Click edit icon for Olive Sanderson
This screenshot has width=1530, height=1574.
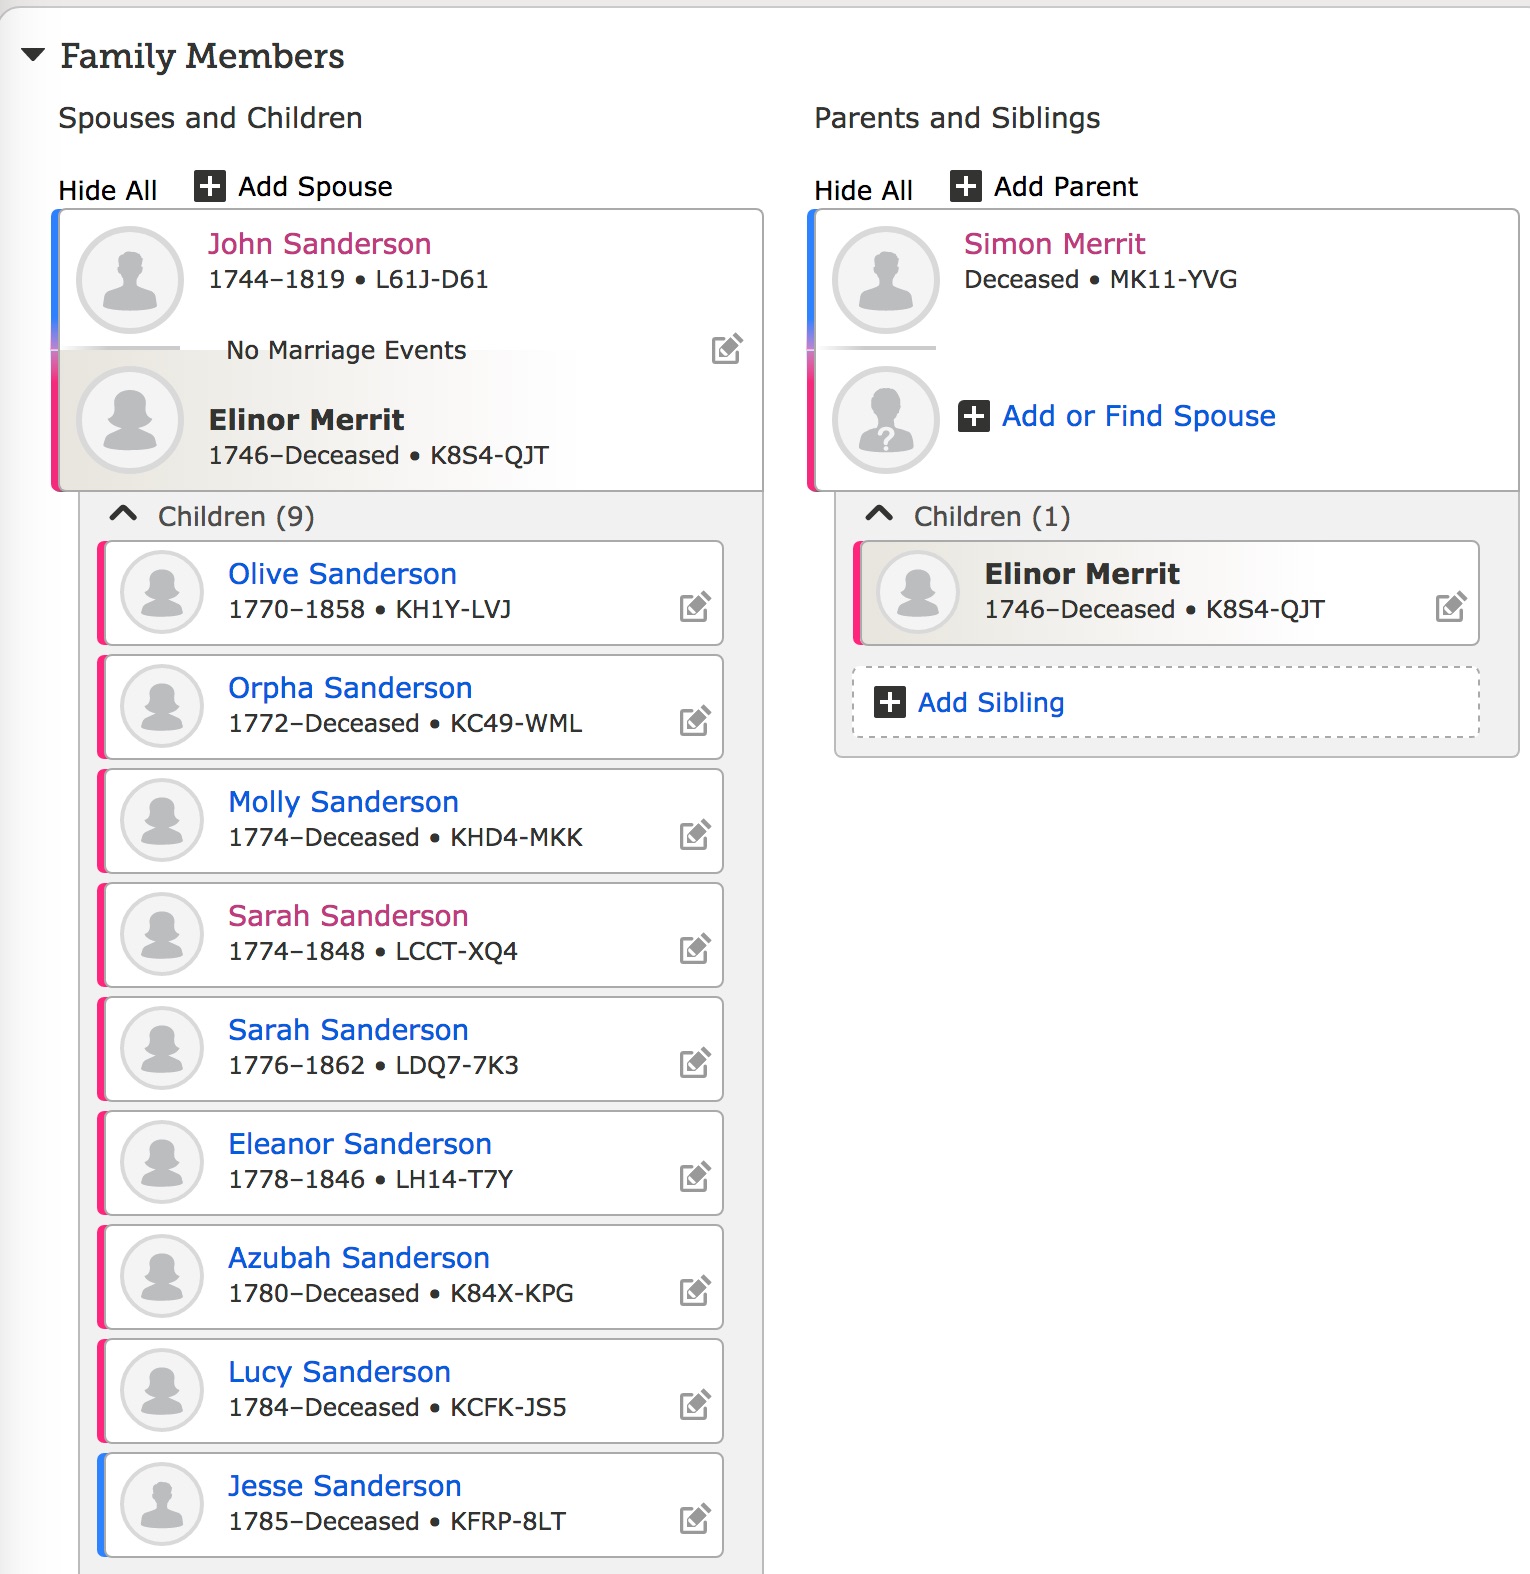pos(694,607)
